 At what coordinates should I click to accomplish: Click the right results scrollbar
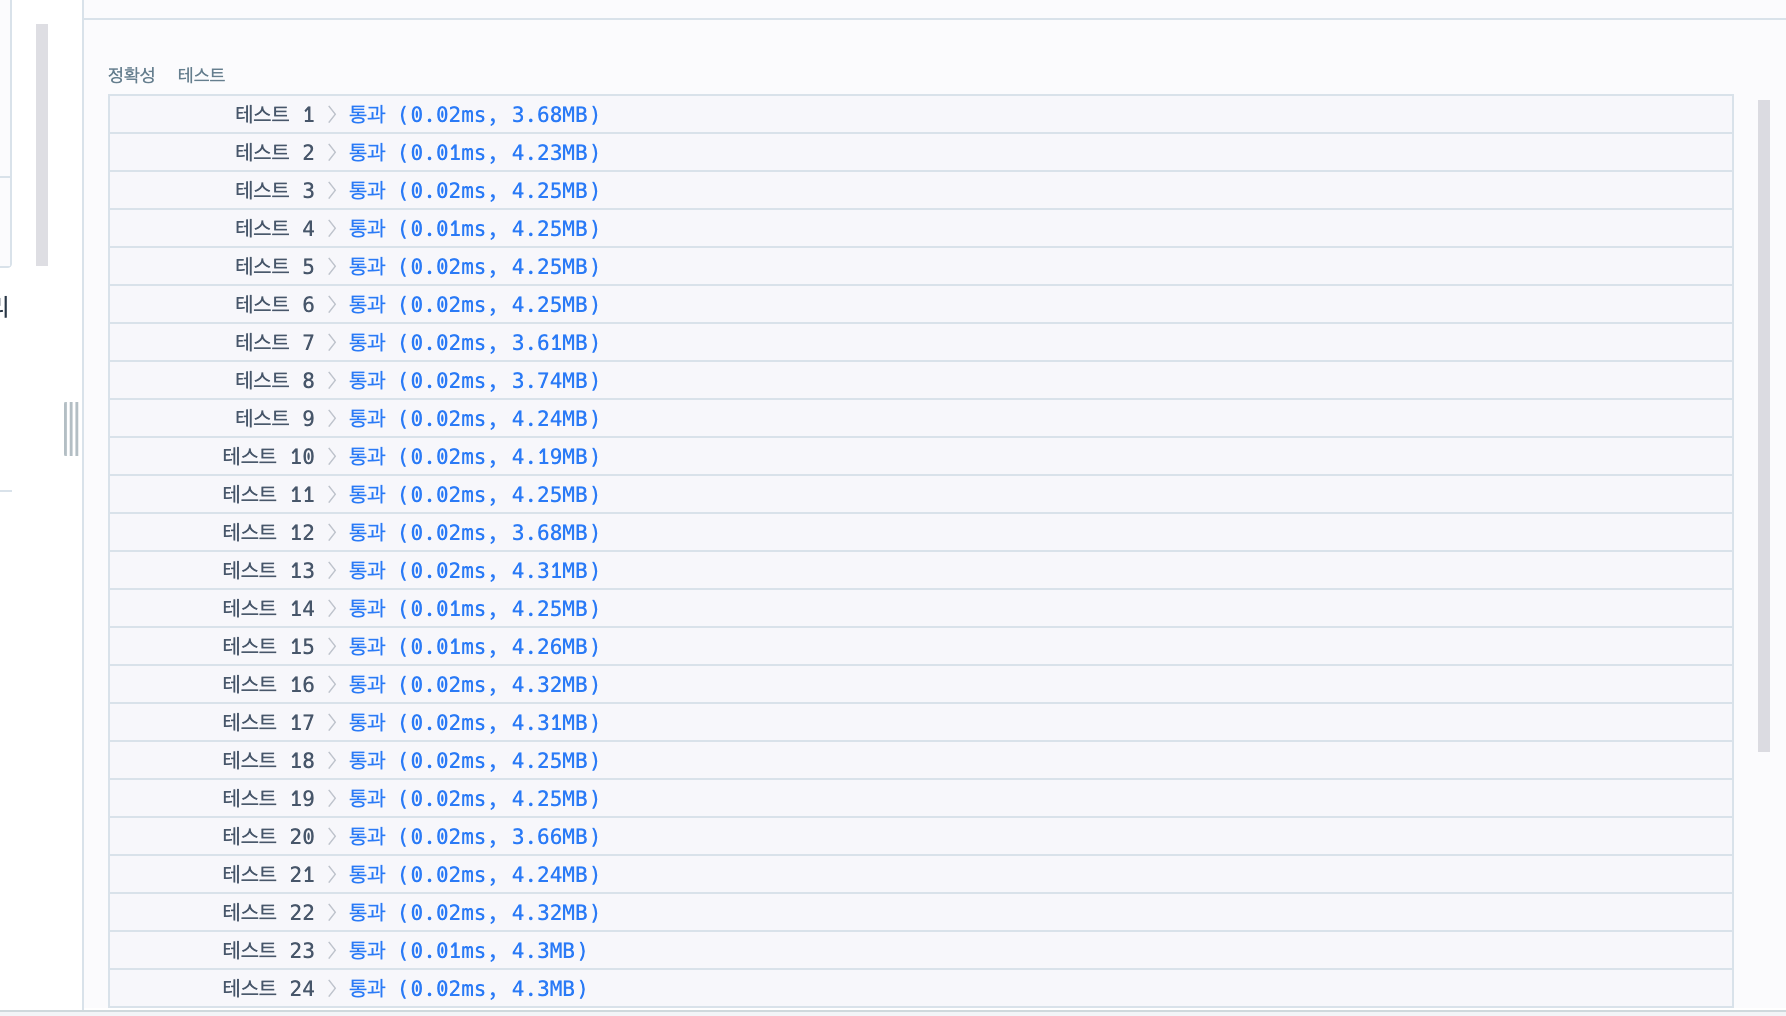[1764, 425]
